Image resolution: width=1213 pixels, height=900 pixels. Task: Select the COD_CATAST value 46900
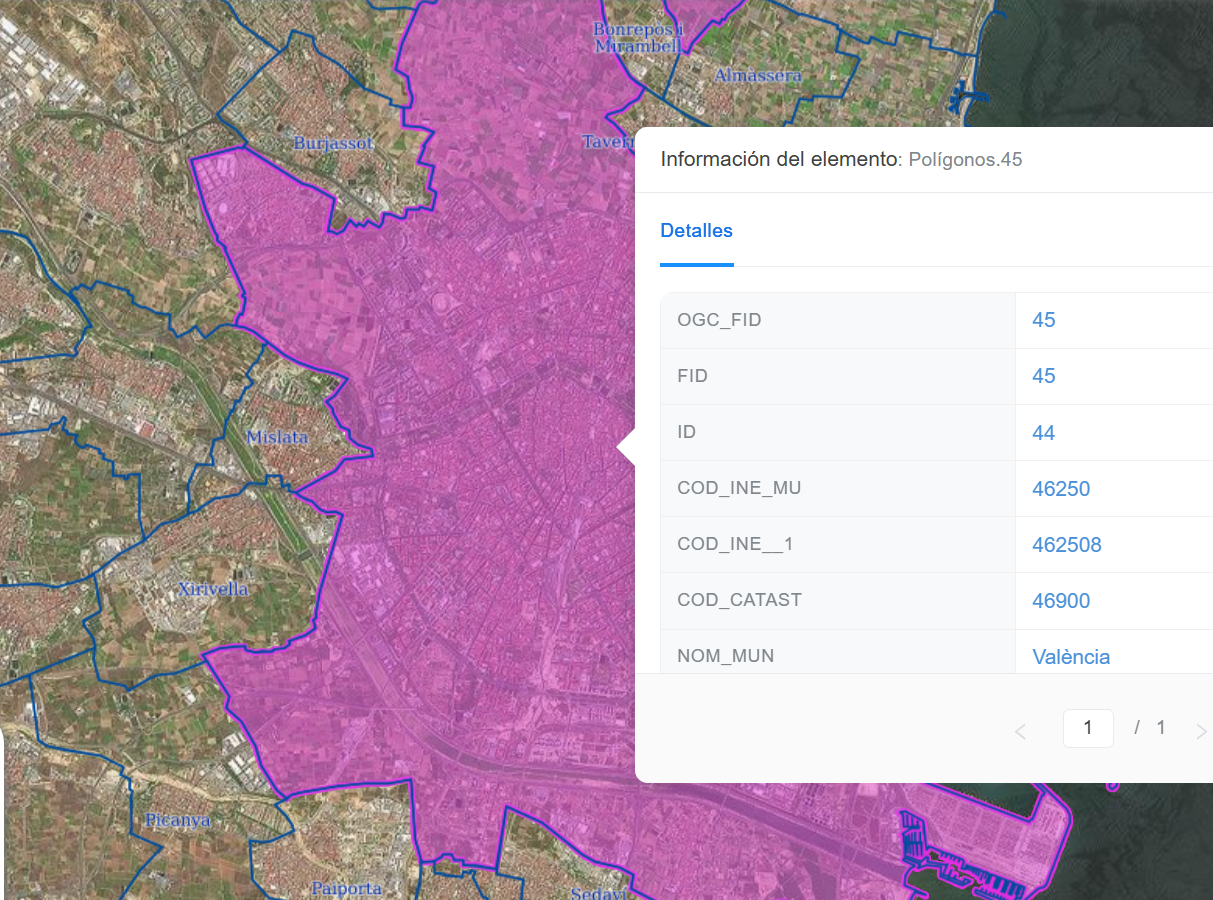tap(1061, 601)
